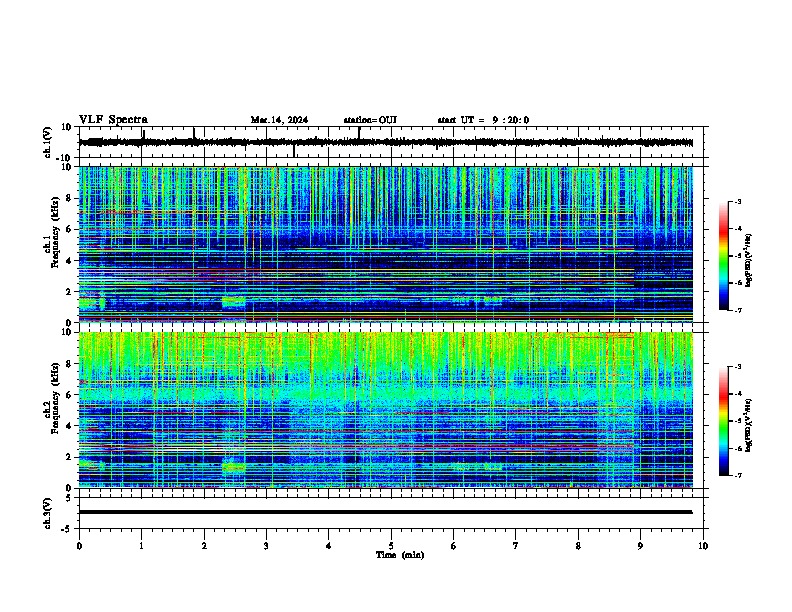Click the "ch.3(V)" axis label
Image resolution: width=792 pixels, height=612 pixels.
pos(48,513)
